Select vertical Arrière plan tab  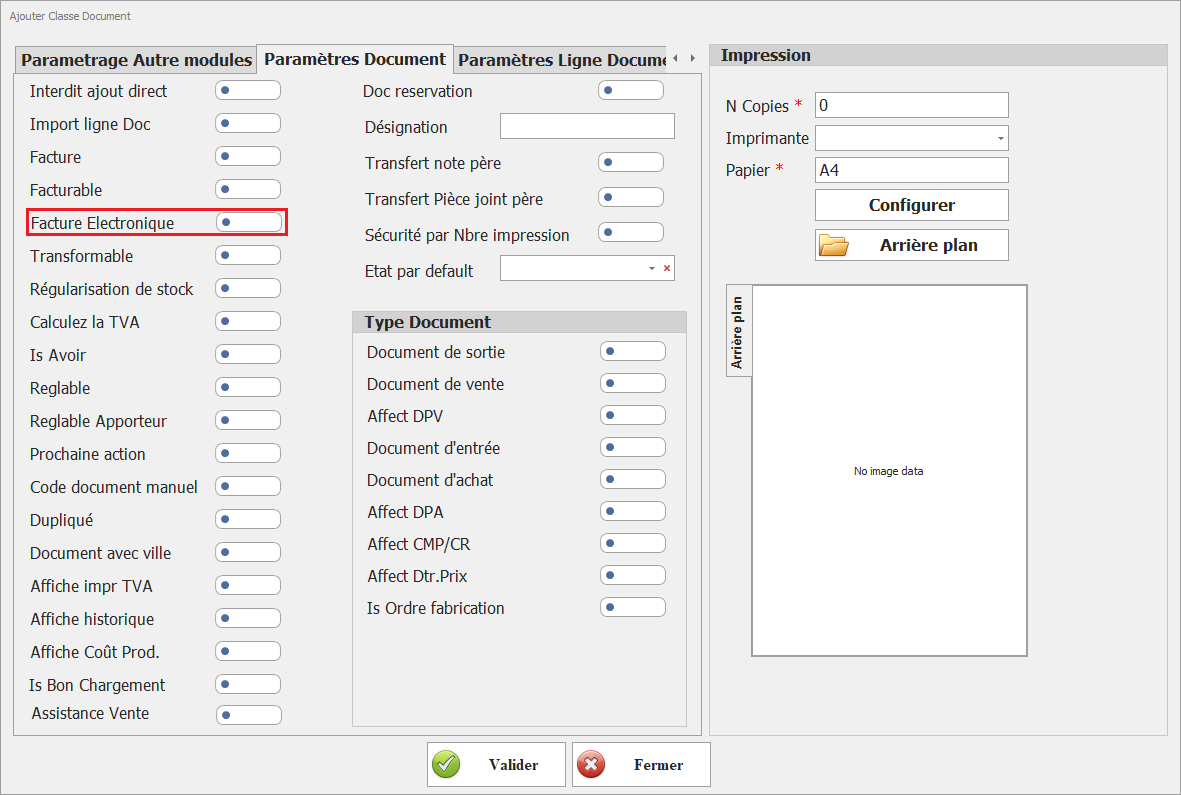[738, 332]
